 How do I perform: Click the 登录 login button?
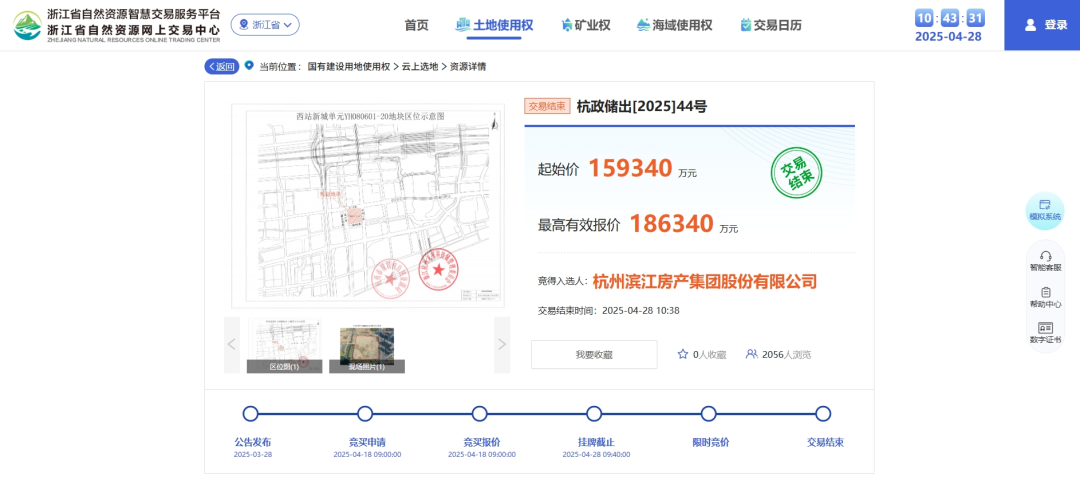1041,25
